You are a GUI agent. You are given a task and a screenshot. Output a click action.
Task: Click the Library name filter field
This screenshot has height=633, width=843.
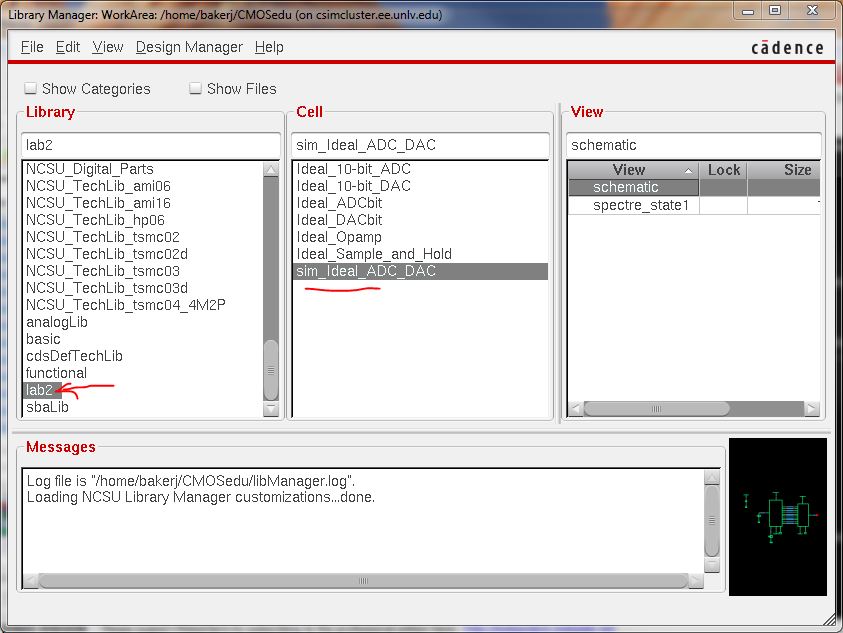coord(150,145)
